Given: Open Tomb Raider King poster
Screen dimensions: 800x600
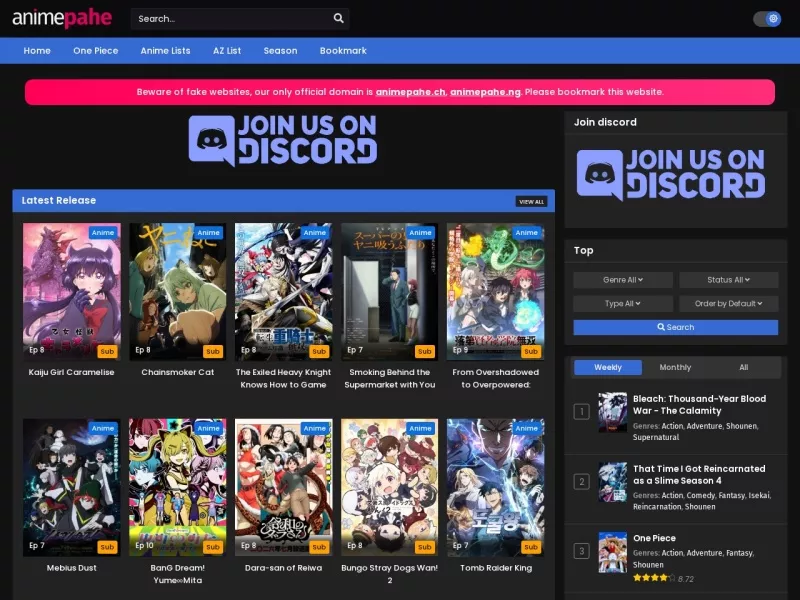Looking at the screenshot, I should [x=495, y=487].
